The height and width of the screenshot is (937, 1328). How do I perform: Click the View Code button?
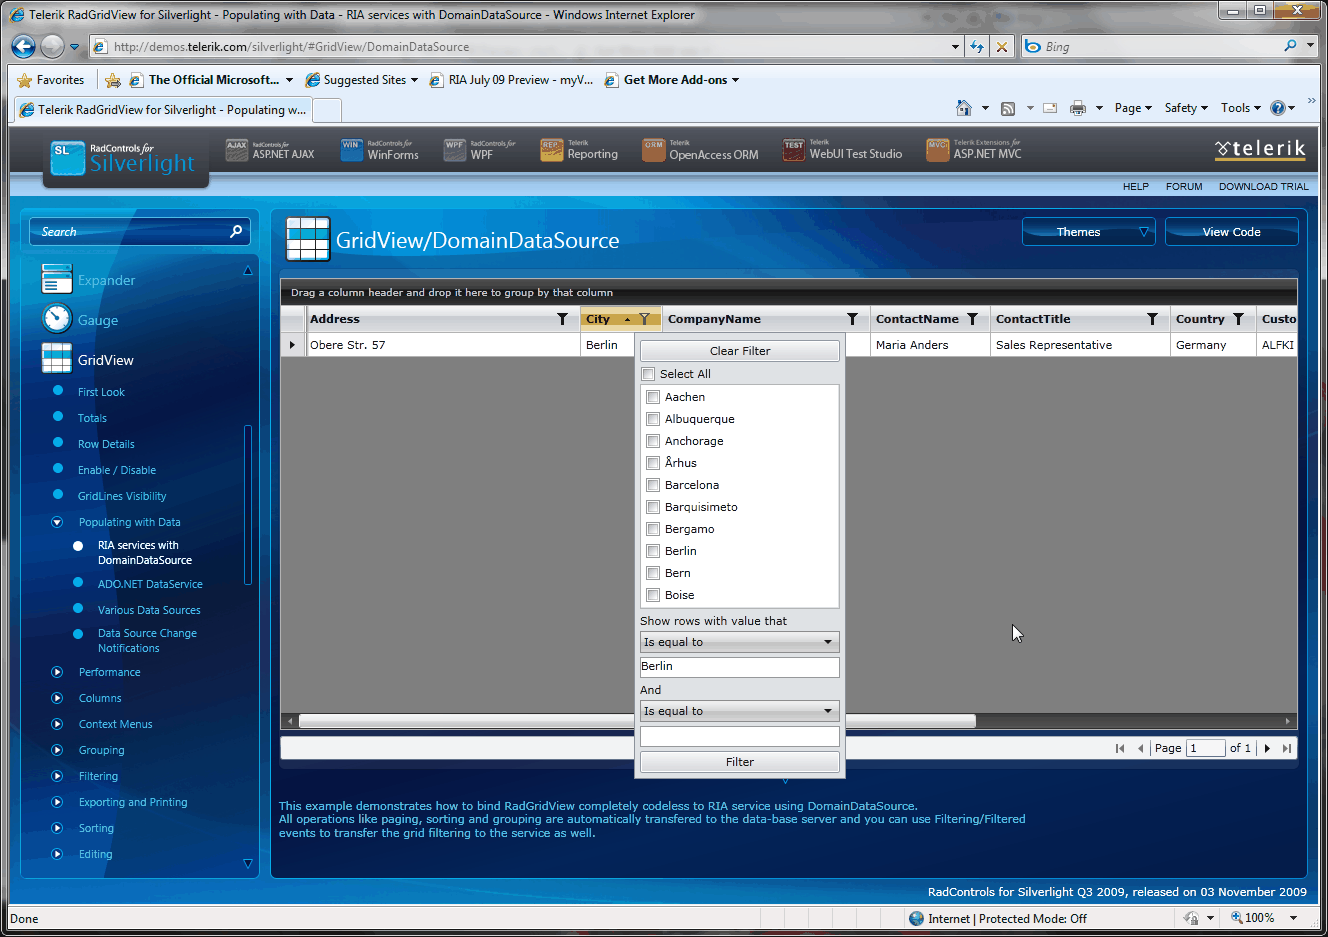1231,231
